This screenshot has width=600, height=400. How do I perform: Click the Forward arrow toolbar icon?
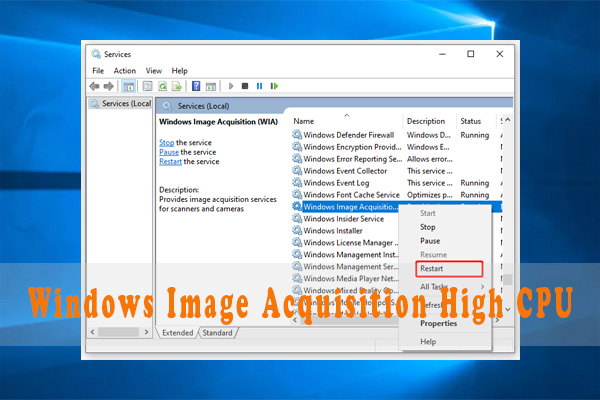click(109, 86)
